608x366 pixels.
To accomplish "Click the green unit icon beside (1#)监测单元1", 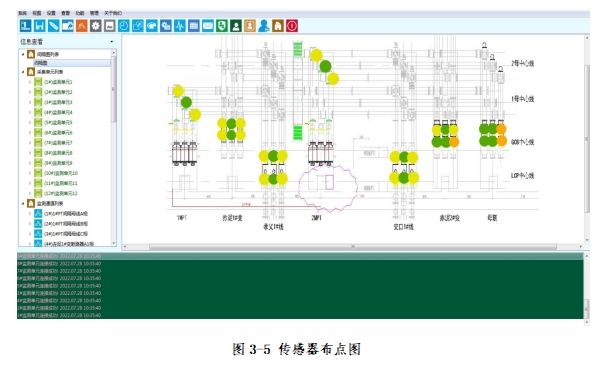I will 38,82.
